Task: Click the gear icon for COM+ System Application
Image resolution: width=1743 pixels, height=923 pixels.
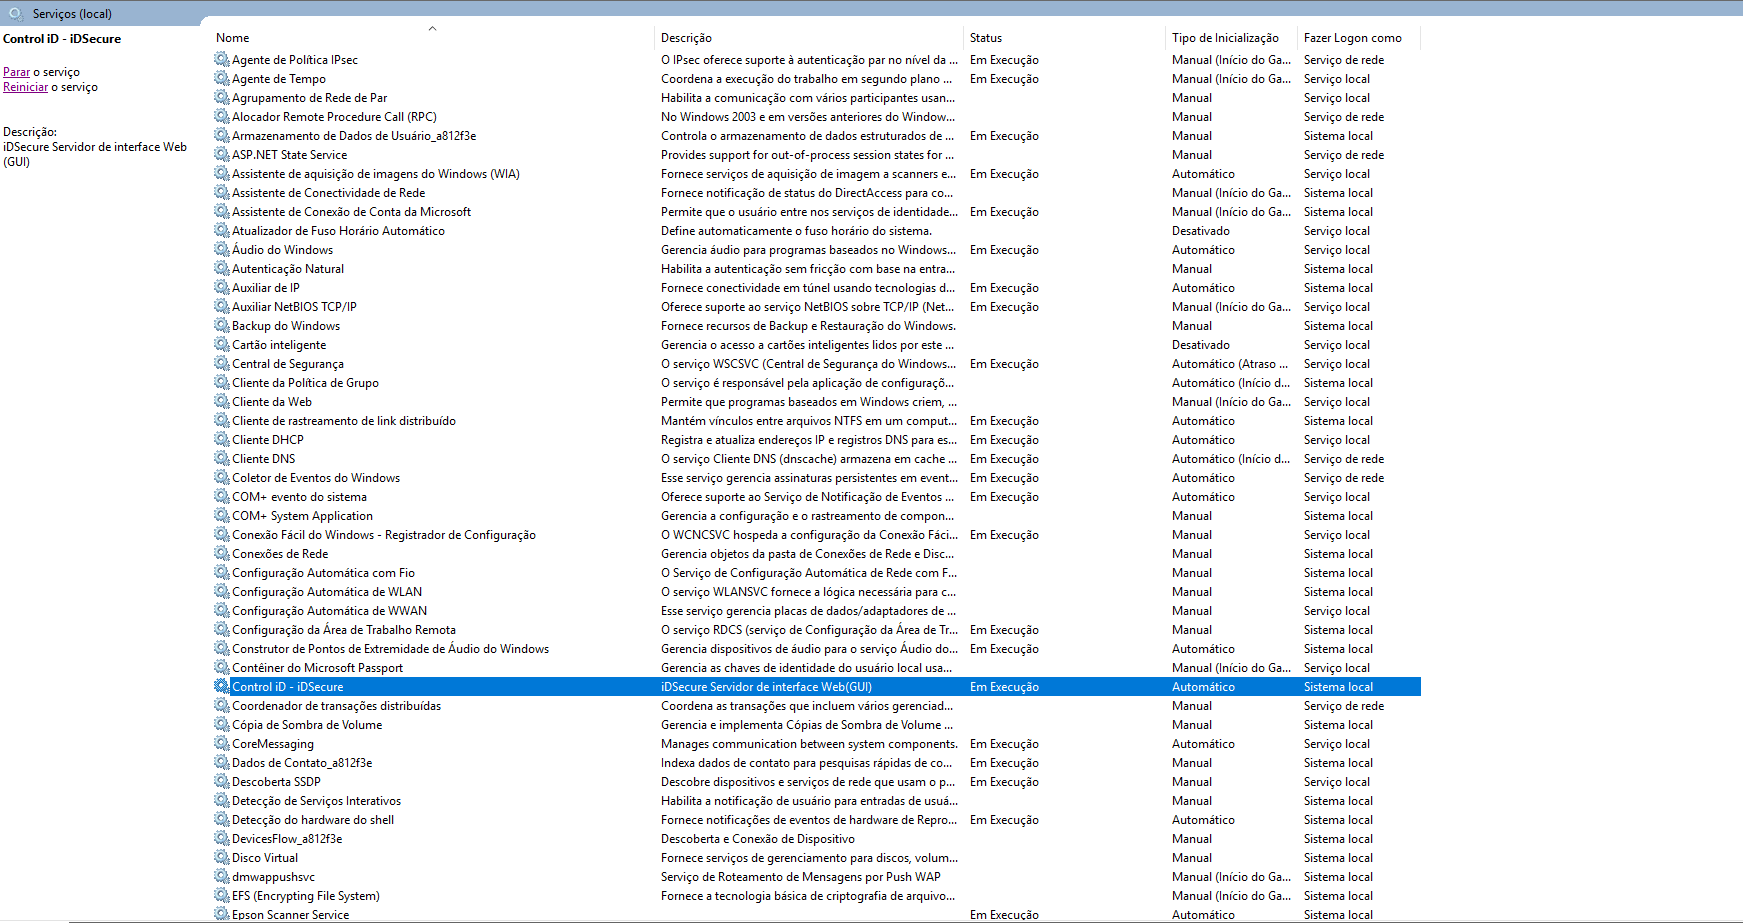Action: tap(221, 516)
